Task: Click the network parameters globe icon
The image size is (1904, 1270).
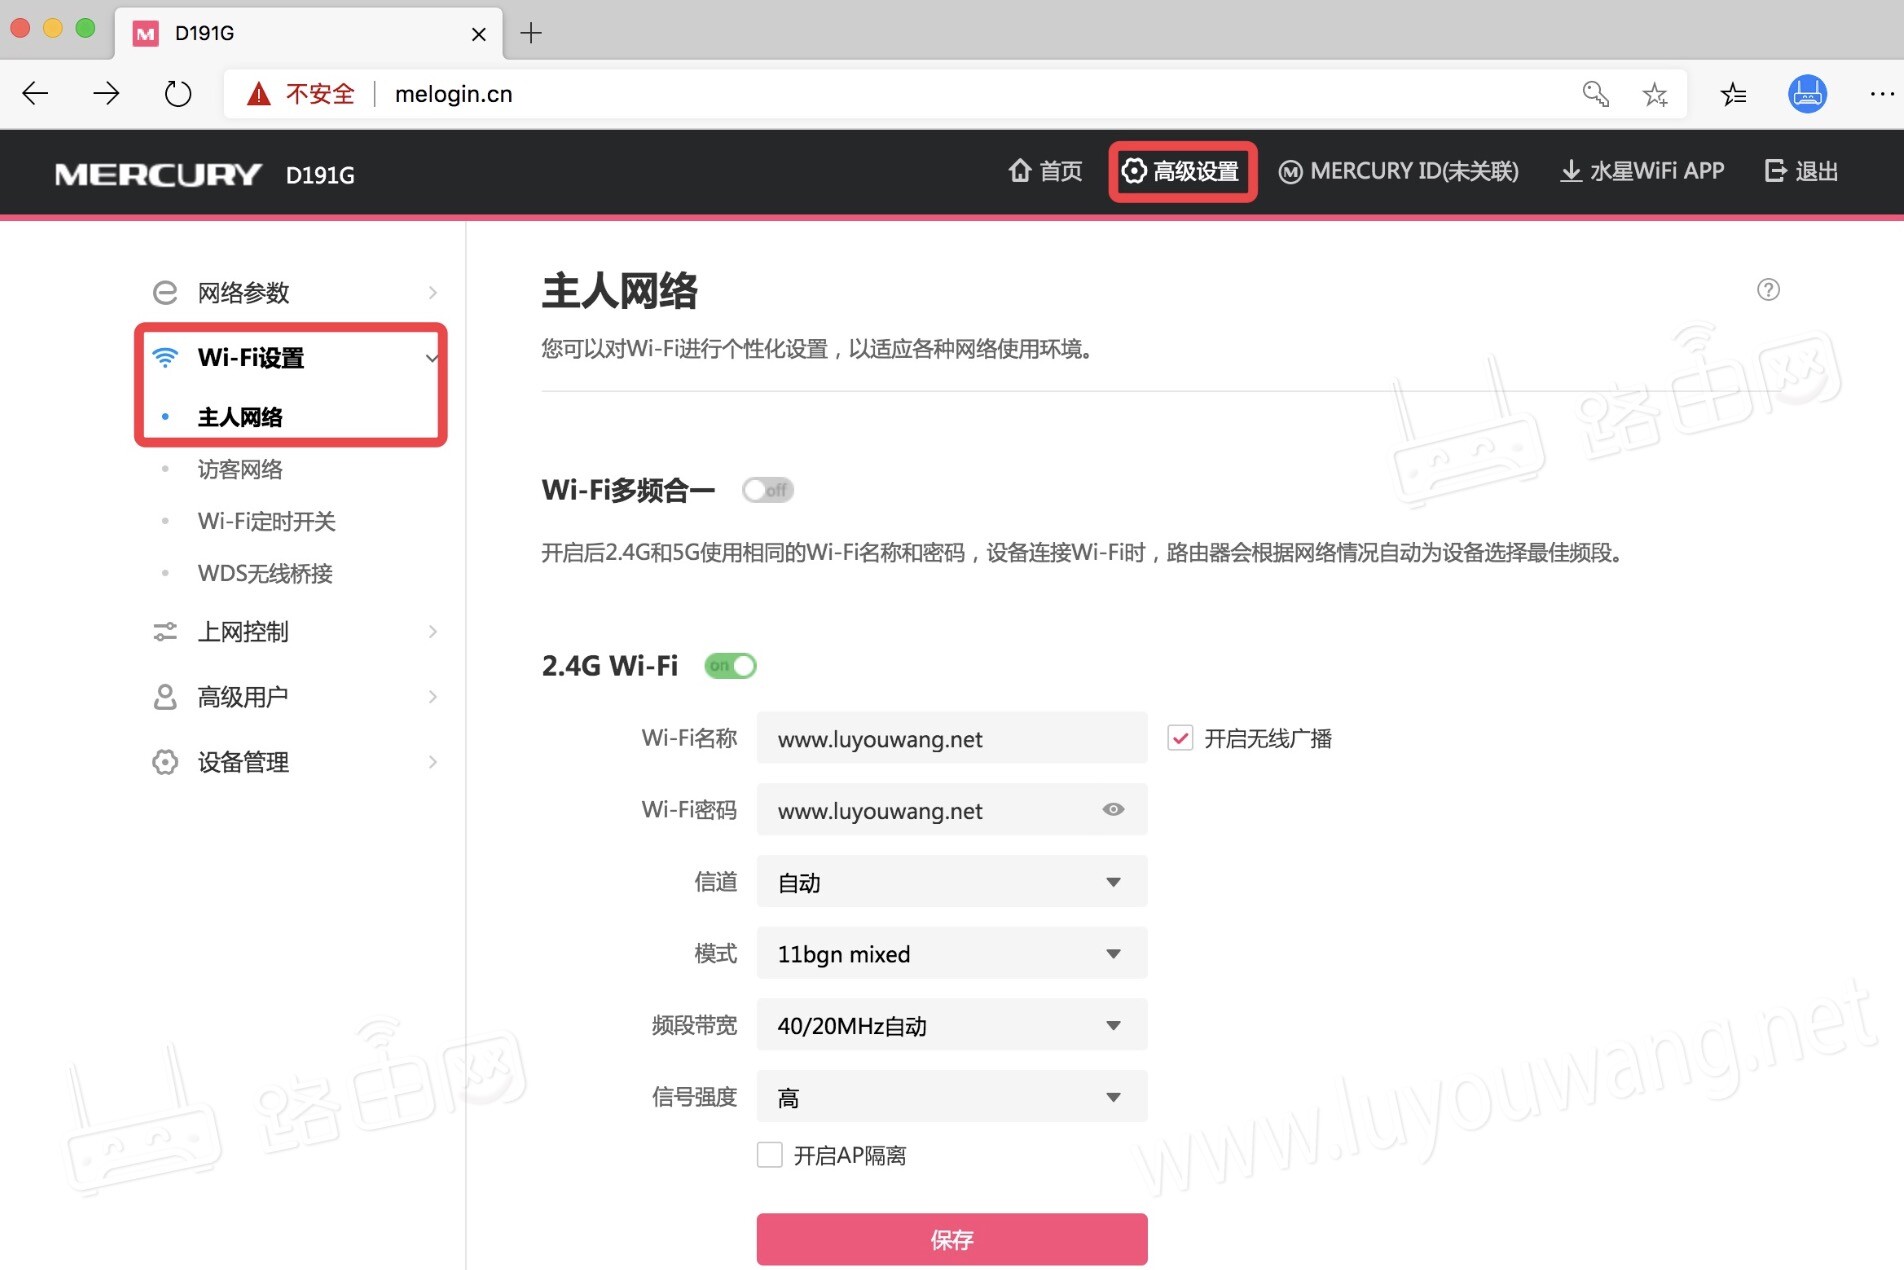Action: click(165, 293)
